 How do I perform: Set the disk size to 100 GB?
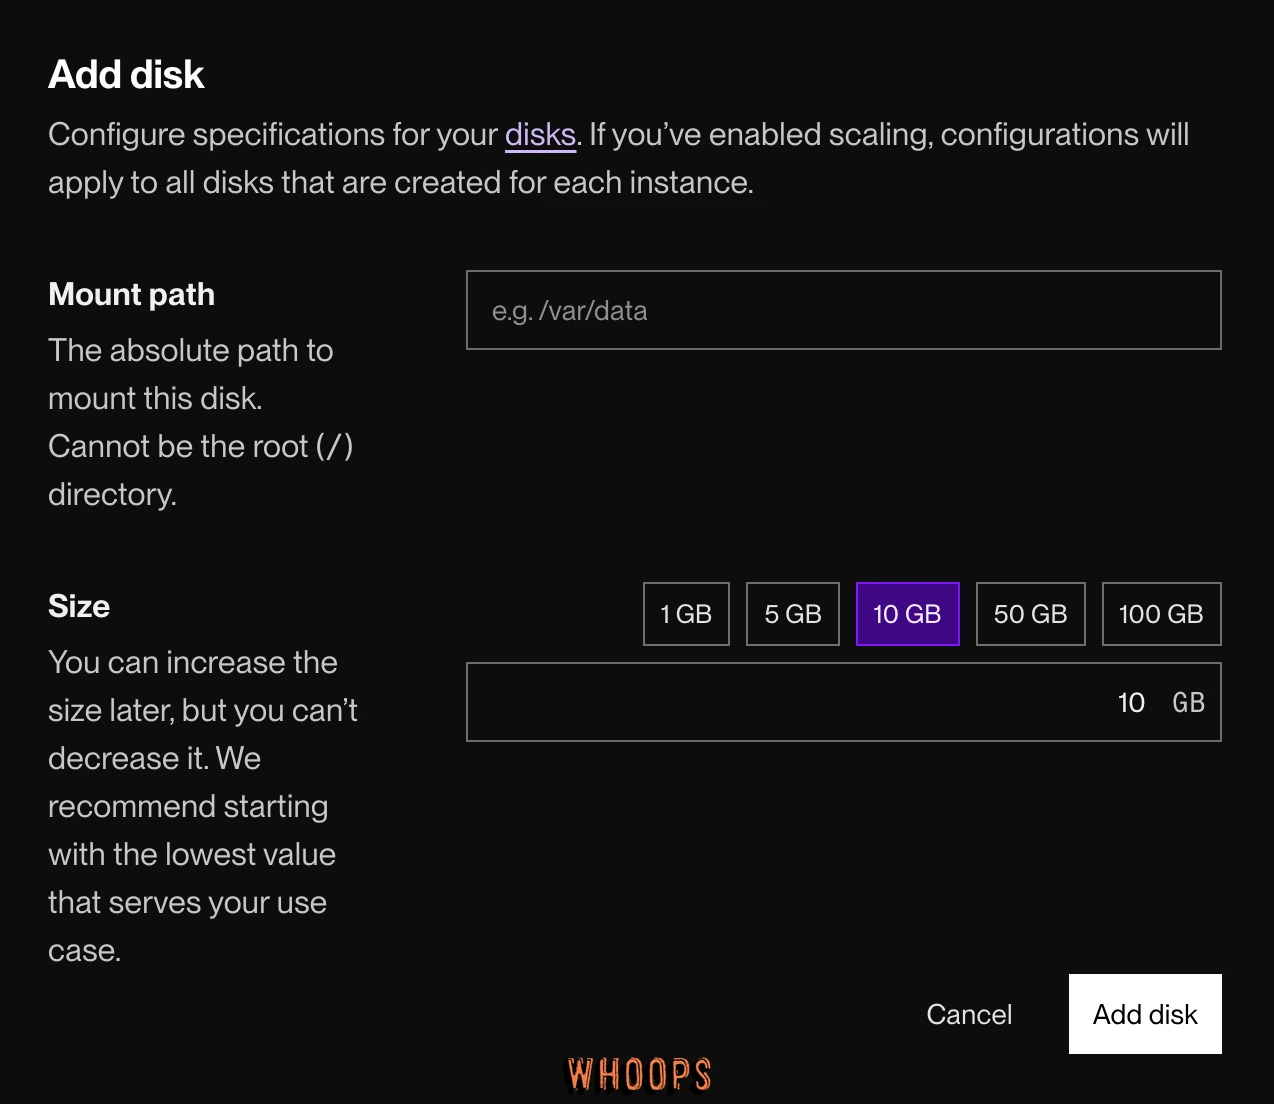[x=1161, y=614]
